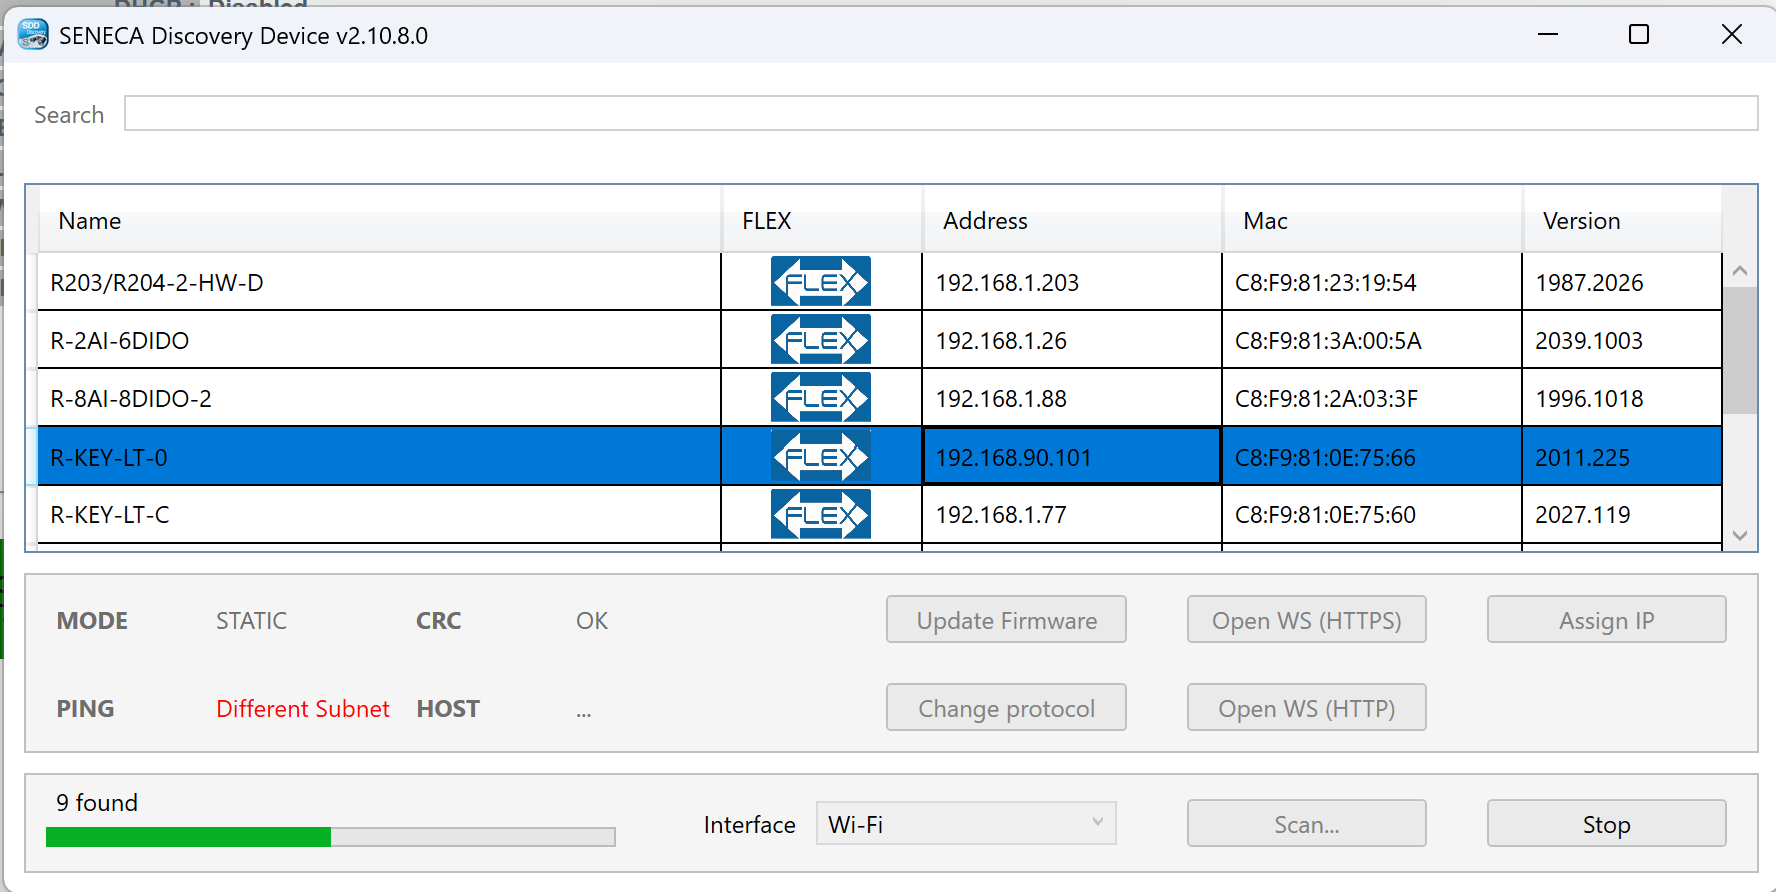Screen dimensions: 1776x892
Task: Click the device list scrollbar thumb
Action: tap(1740, 351)
